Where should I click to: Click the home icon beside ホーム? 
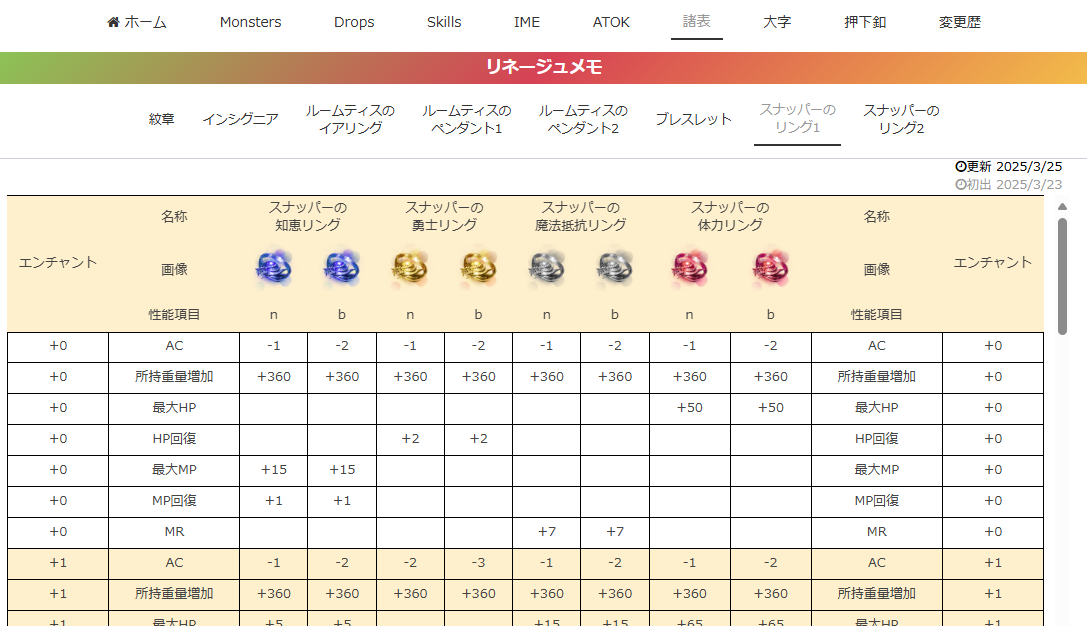click(x=113, y=22)
